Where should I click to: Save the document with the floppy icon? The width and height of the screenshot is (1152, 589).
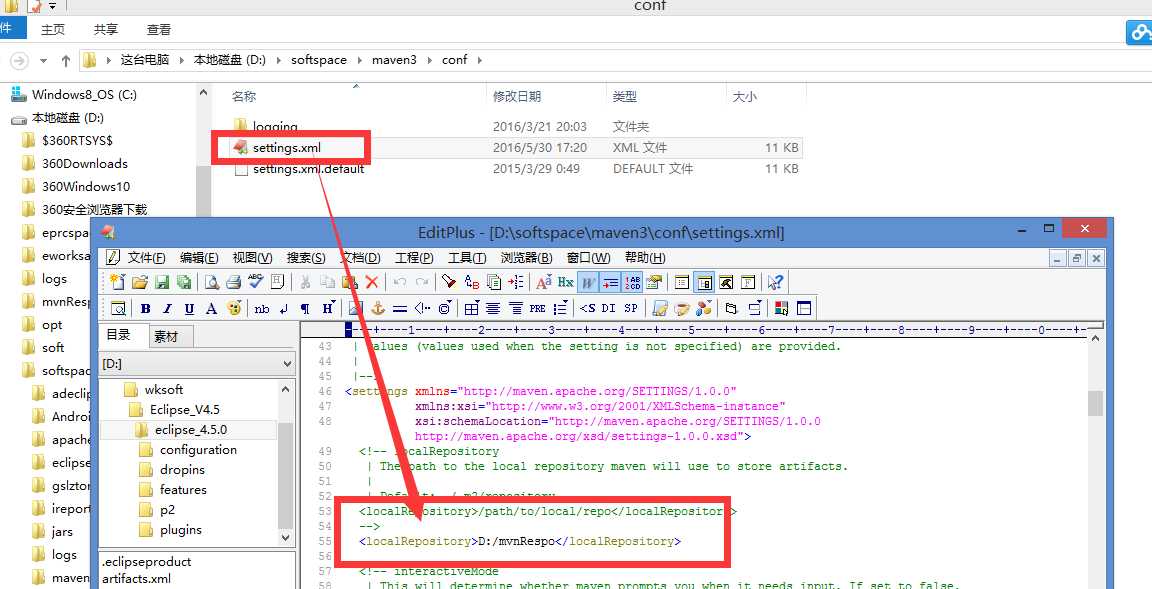coord(162,282)
